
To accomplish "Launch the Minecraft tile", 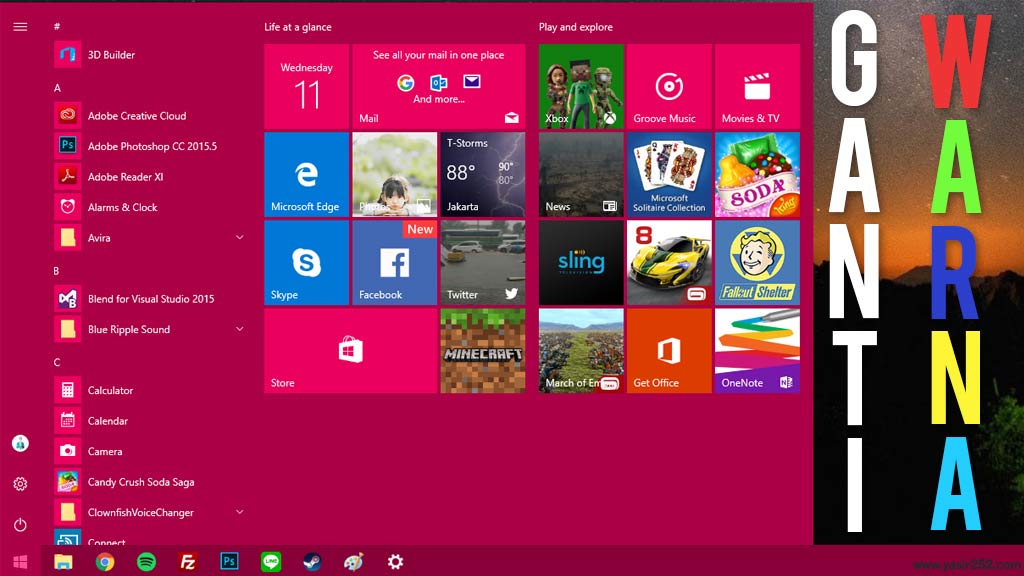I will click(483, 351).
